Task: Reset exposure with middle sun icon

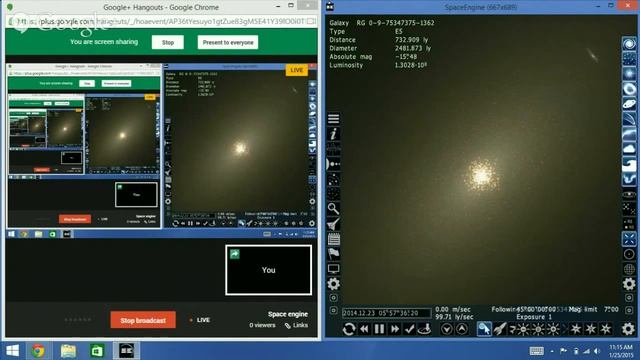Action: 538,329
